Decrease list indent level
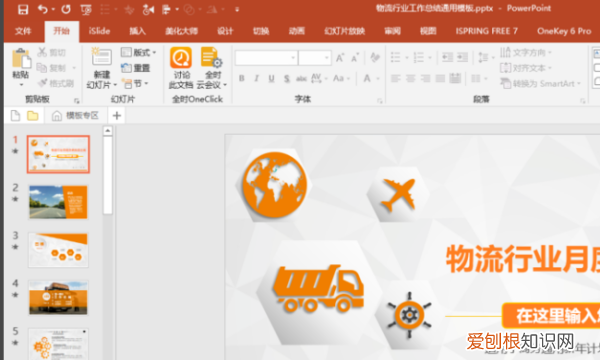600x360 pixels. pos(447,57)
